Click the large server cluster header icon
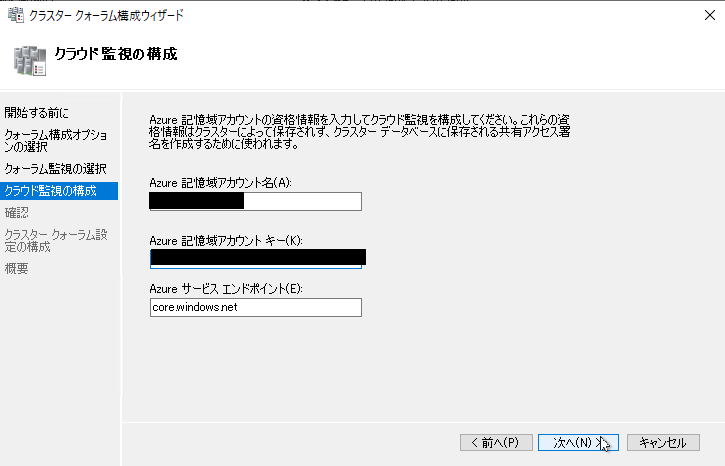The height and width of the screenshot is (466, 725). point(30,61)
